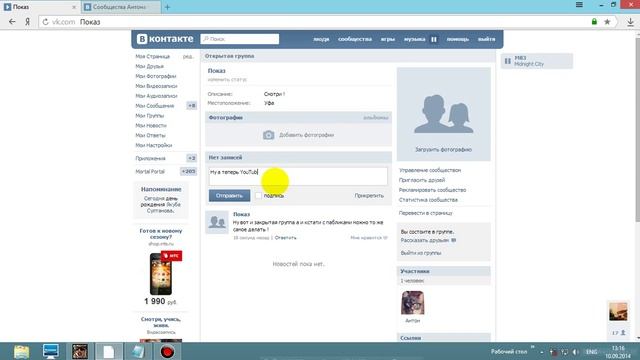Go back with browser back arrow
640x360 pixels.
[x=12, y=22]
